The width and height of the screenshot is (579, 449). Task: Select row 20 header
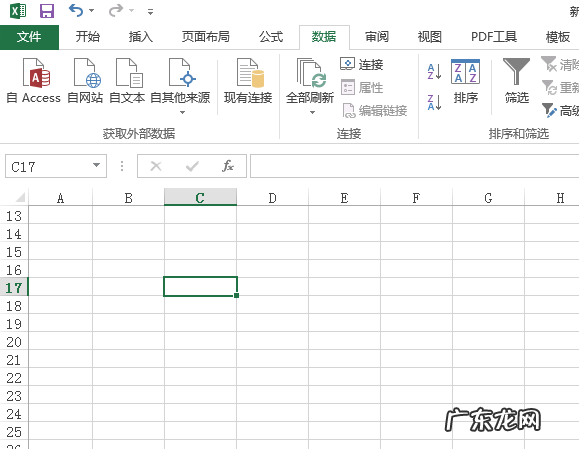point(14,341)
